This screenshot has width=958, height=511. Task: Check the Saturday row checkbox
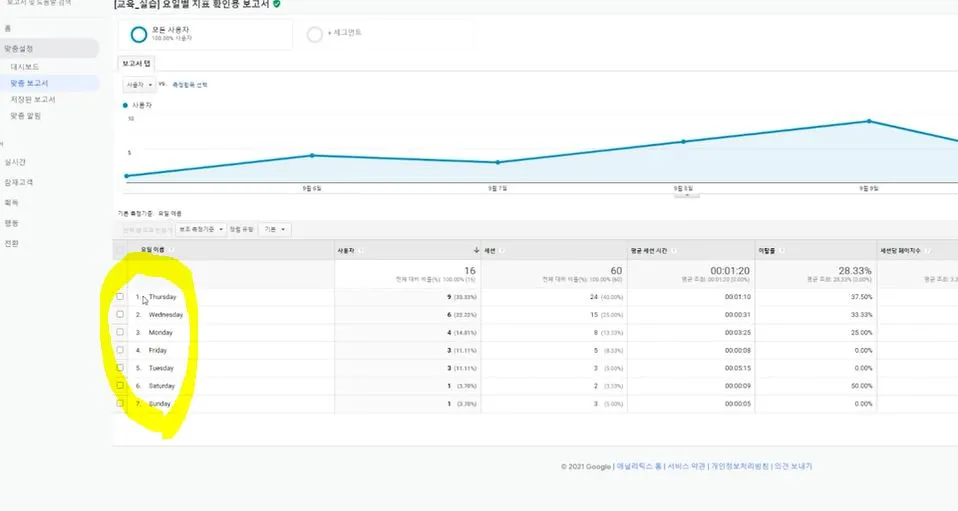tap(120, 385)
